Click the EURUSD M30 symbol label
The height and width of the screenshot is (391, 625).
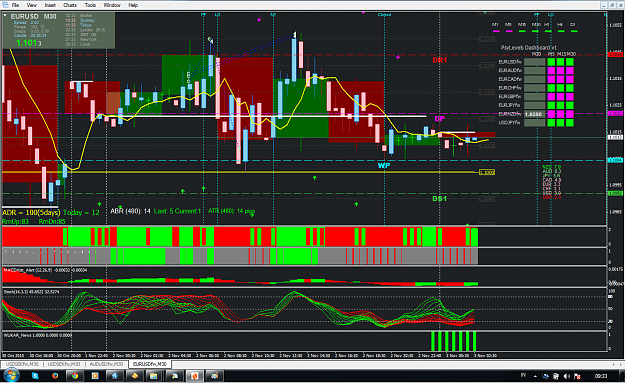tap(33, 17)
